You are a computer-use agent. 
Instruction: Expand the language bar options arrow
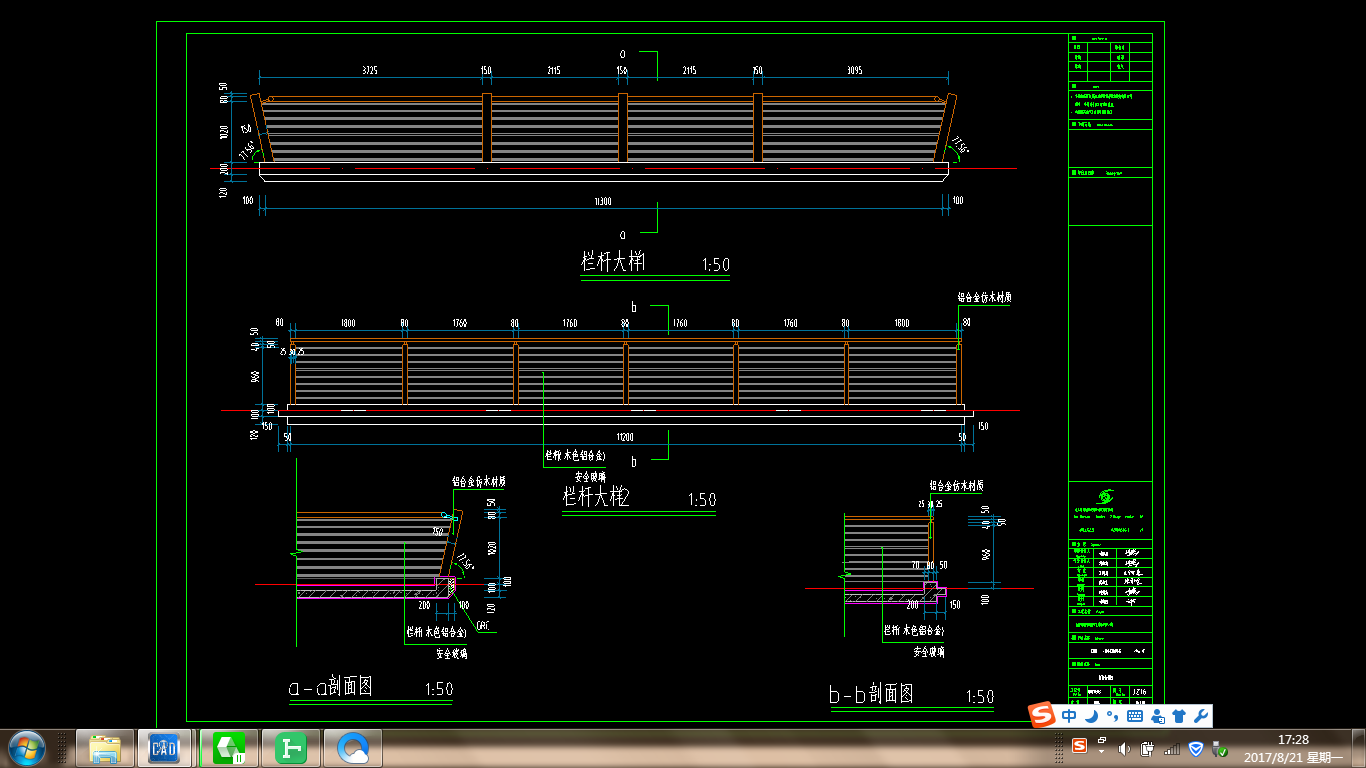[1101, 751]
